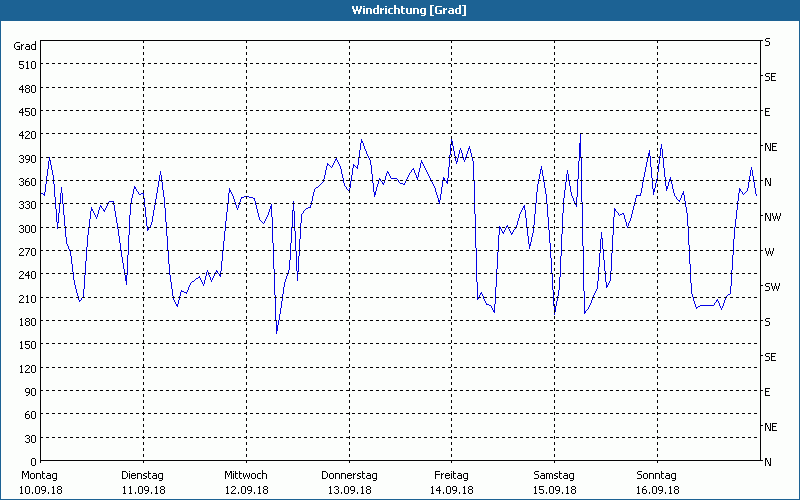The height and width of the screenshot is (500, 800).
Task: Click the Montag day label
Action: (x=39, y=476)
